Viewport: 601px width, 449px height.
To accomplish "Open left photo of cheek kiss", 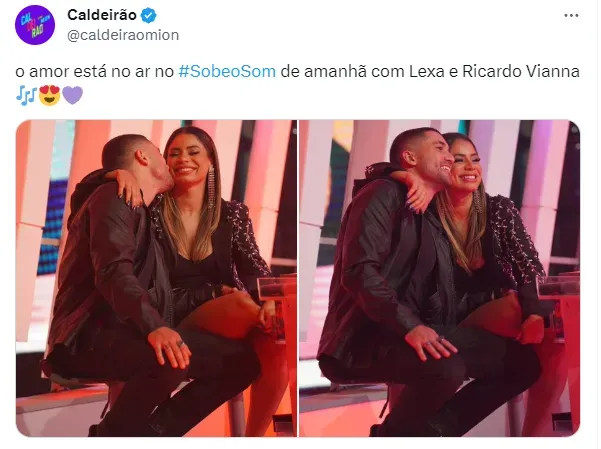I will pos(156,278).
